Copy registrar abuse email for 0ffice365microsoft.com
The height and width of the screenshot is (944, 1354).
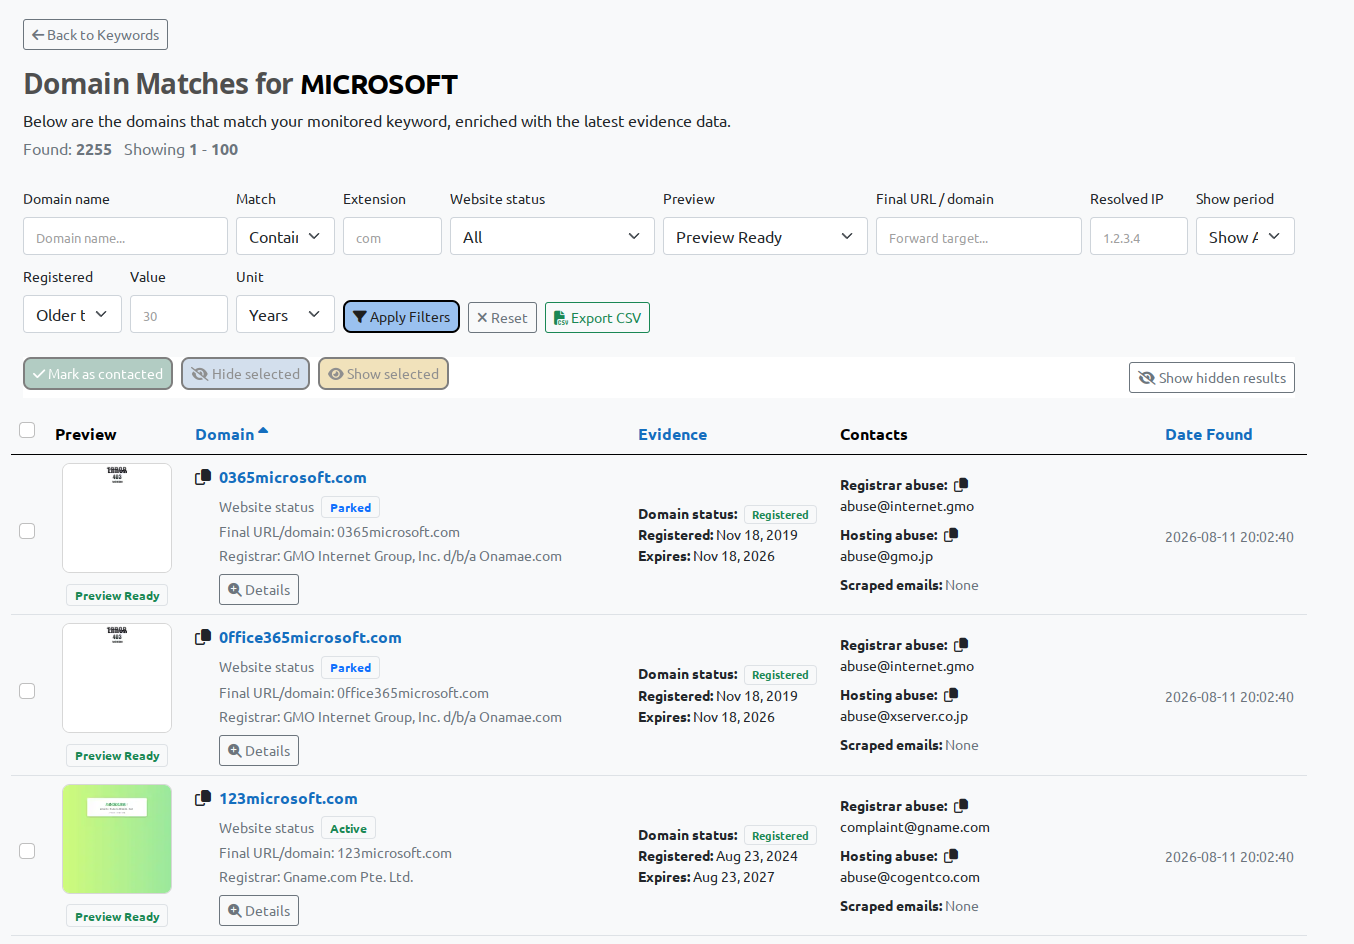961,645
